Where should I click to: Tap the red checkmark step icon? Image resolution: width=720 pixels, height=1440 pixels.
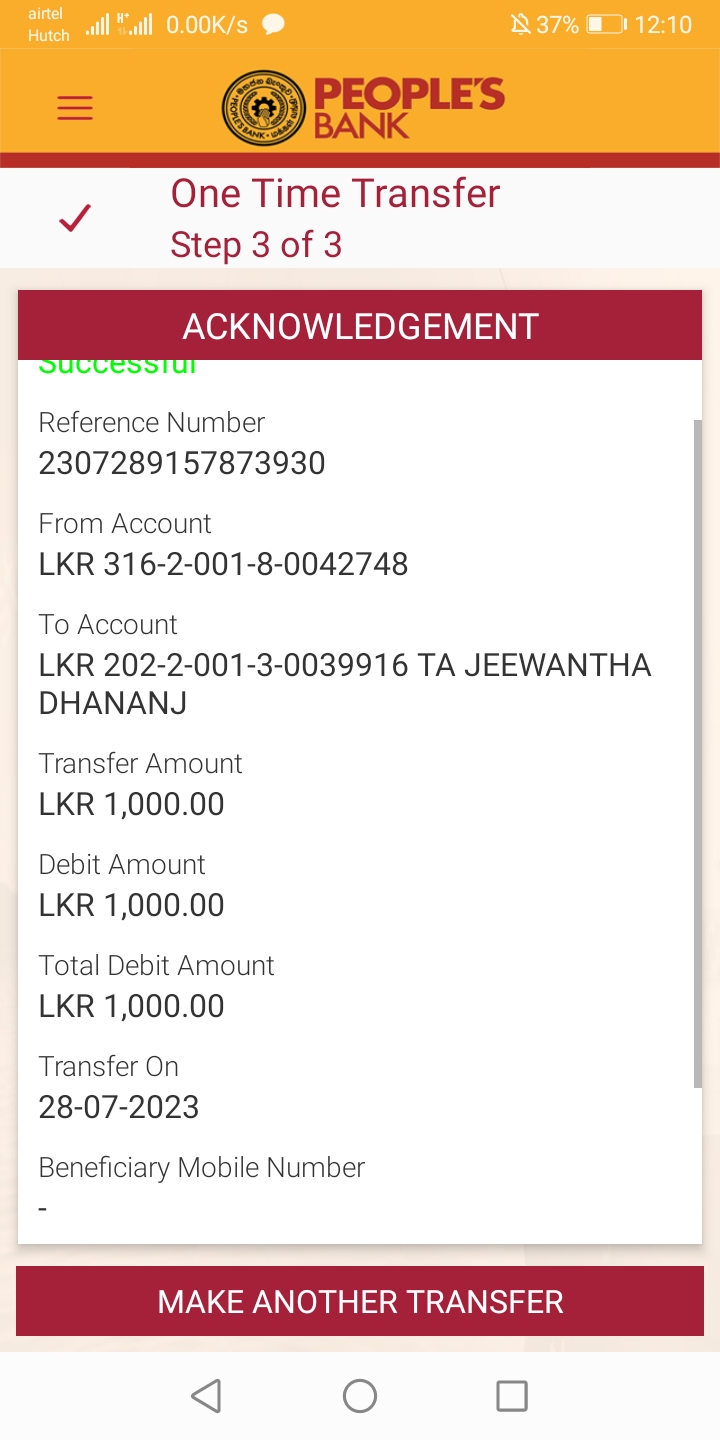(75, 218)
